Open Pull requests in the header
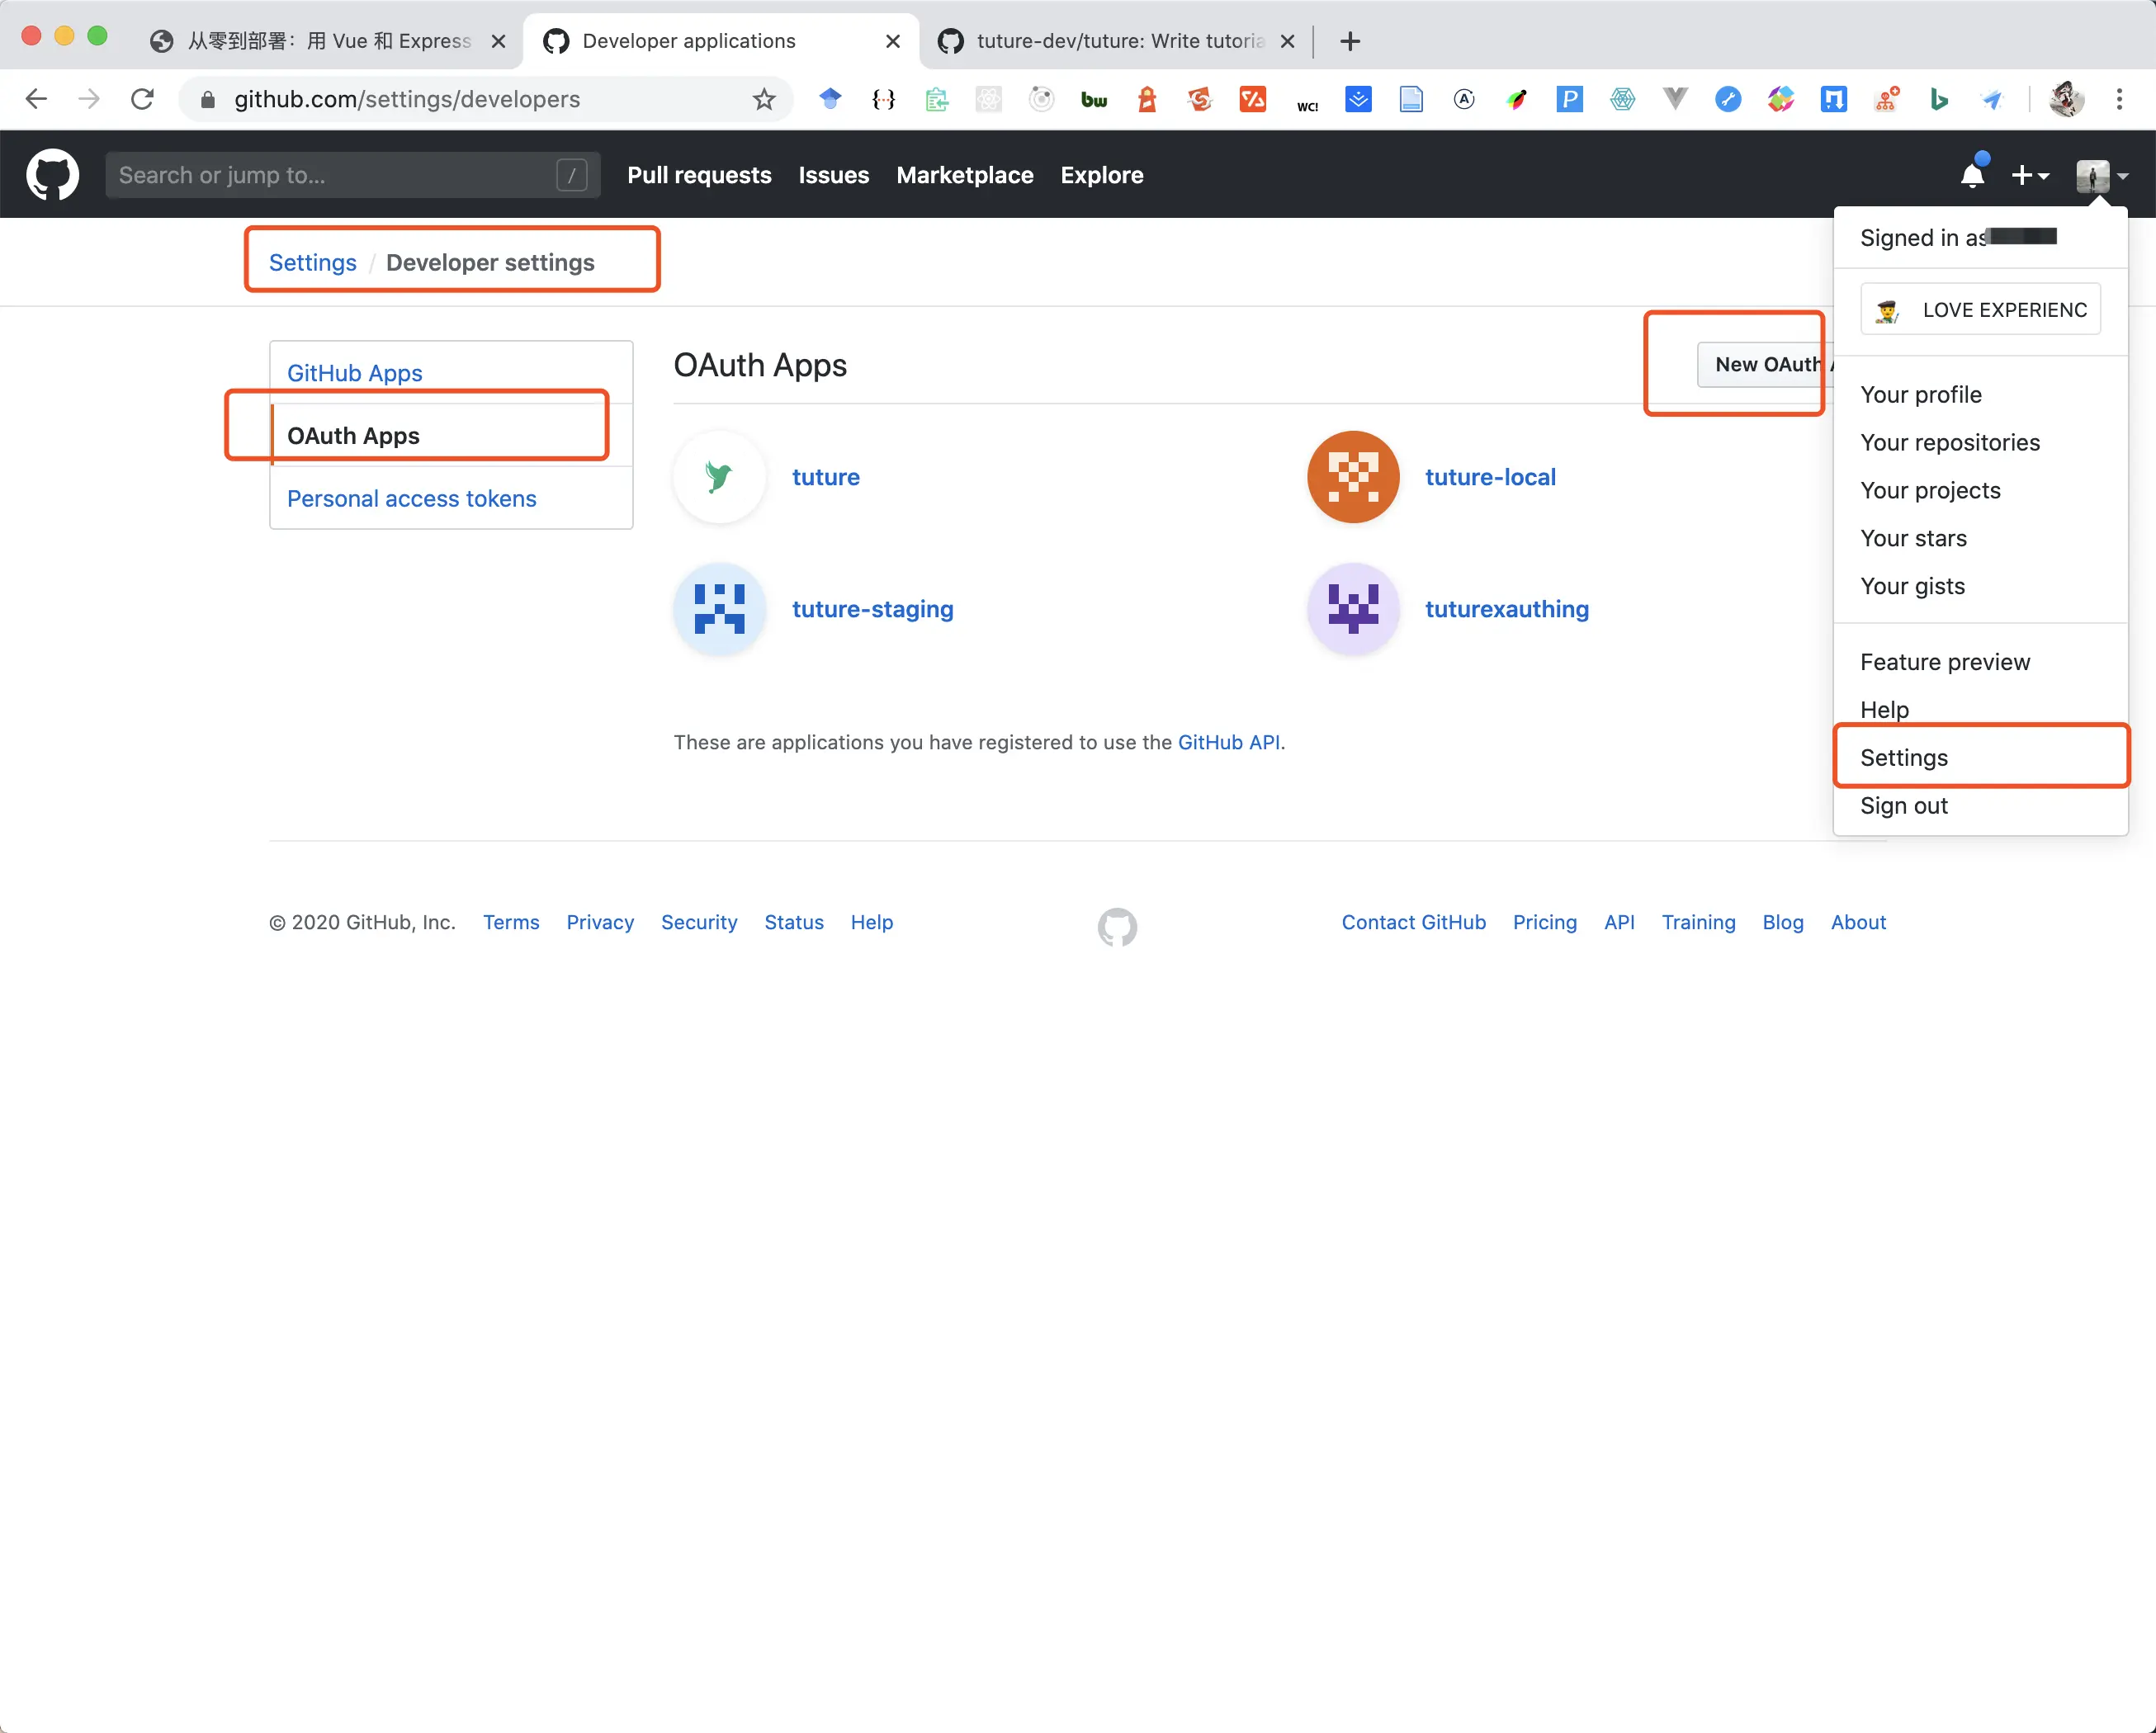 coord(699,175)
